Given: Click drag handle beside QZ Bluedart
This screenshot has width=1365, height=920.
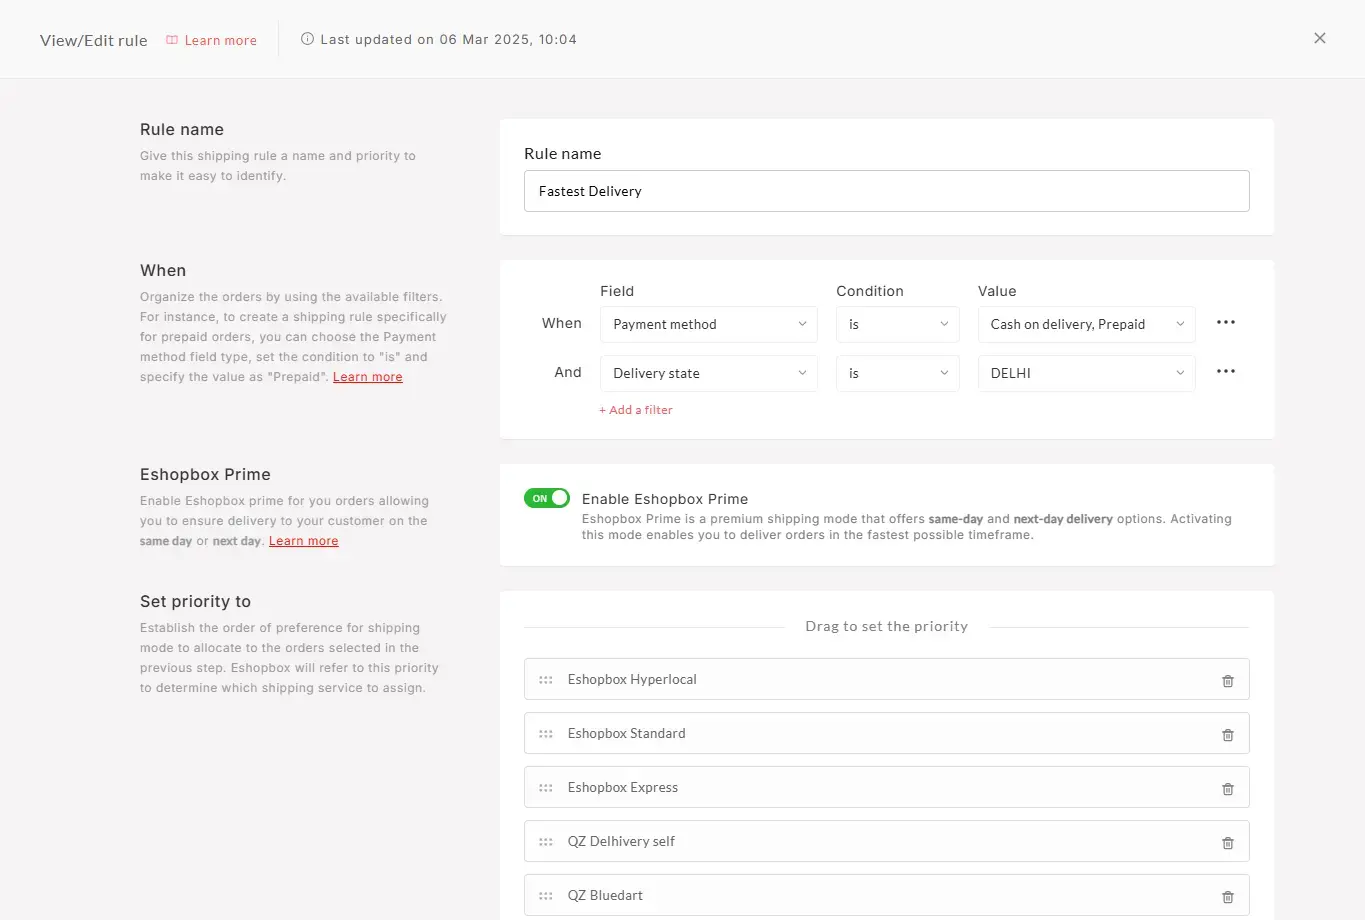Looking at the screenshot, I should click(x=546, y=896).
